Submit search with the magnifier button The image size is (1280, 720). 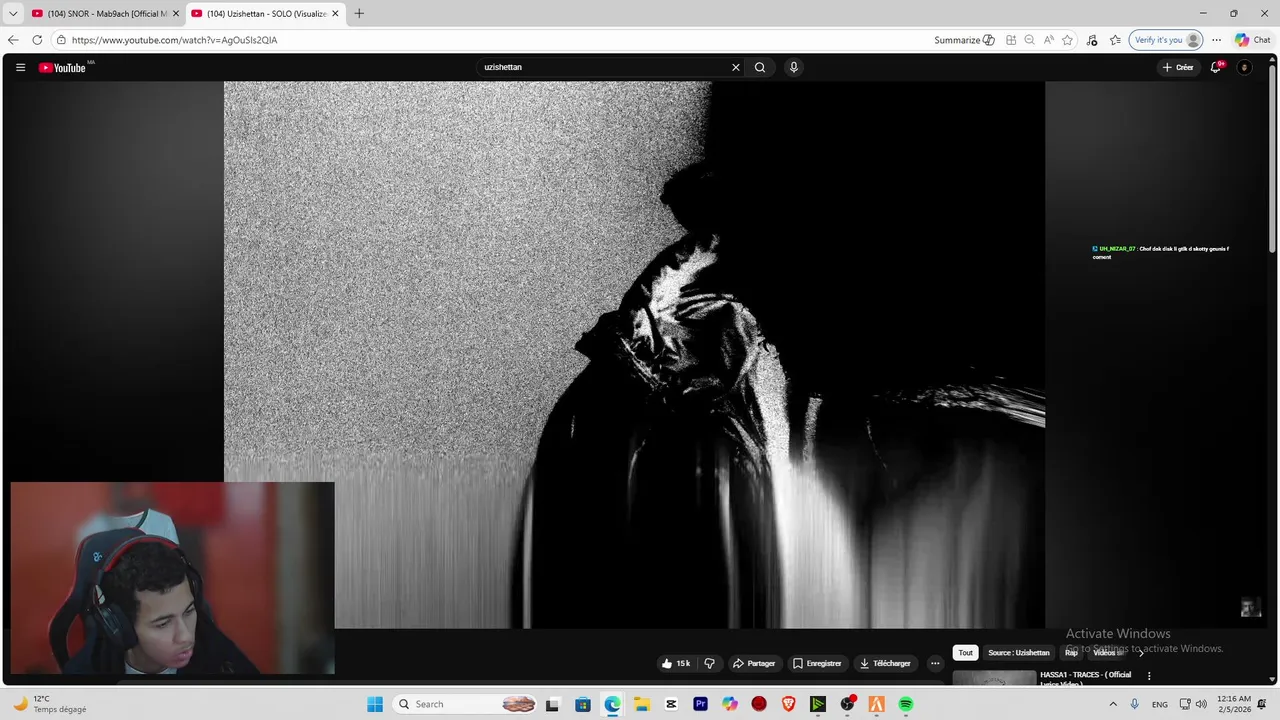[760, 67]
